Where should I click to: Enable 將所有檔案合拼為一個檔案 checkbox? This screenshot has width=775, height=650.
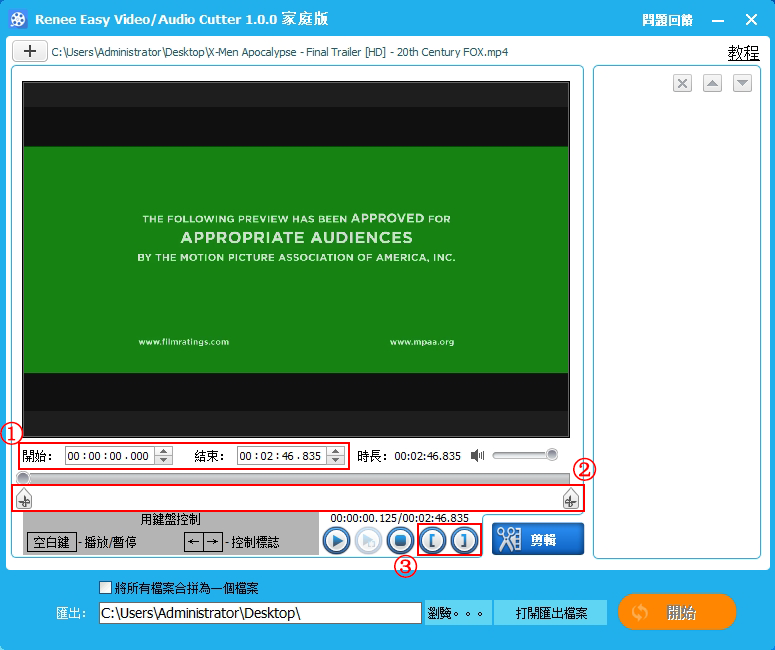pyautogui.click(x=106, y=588)
